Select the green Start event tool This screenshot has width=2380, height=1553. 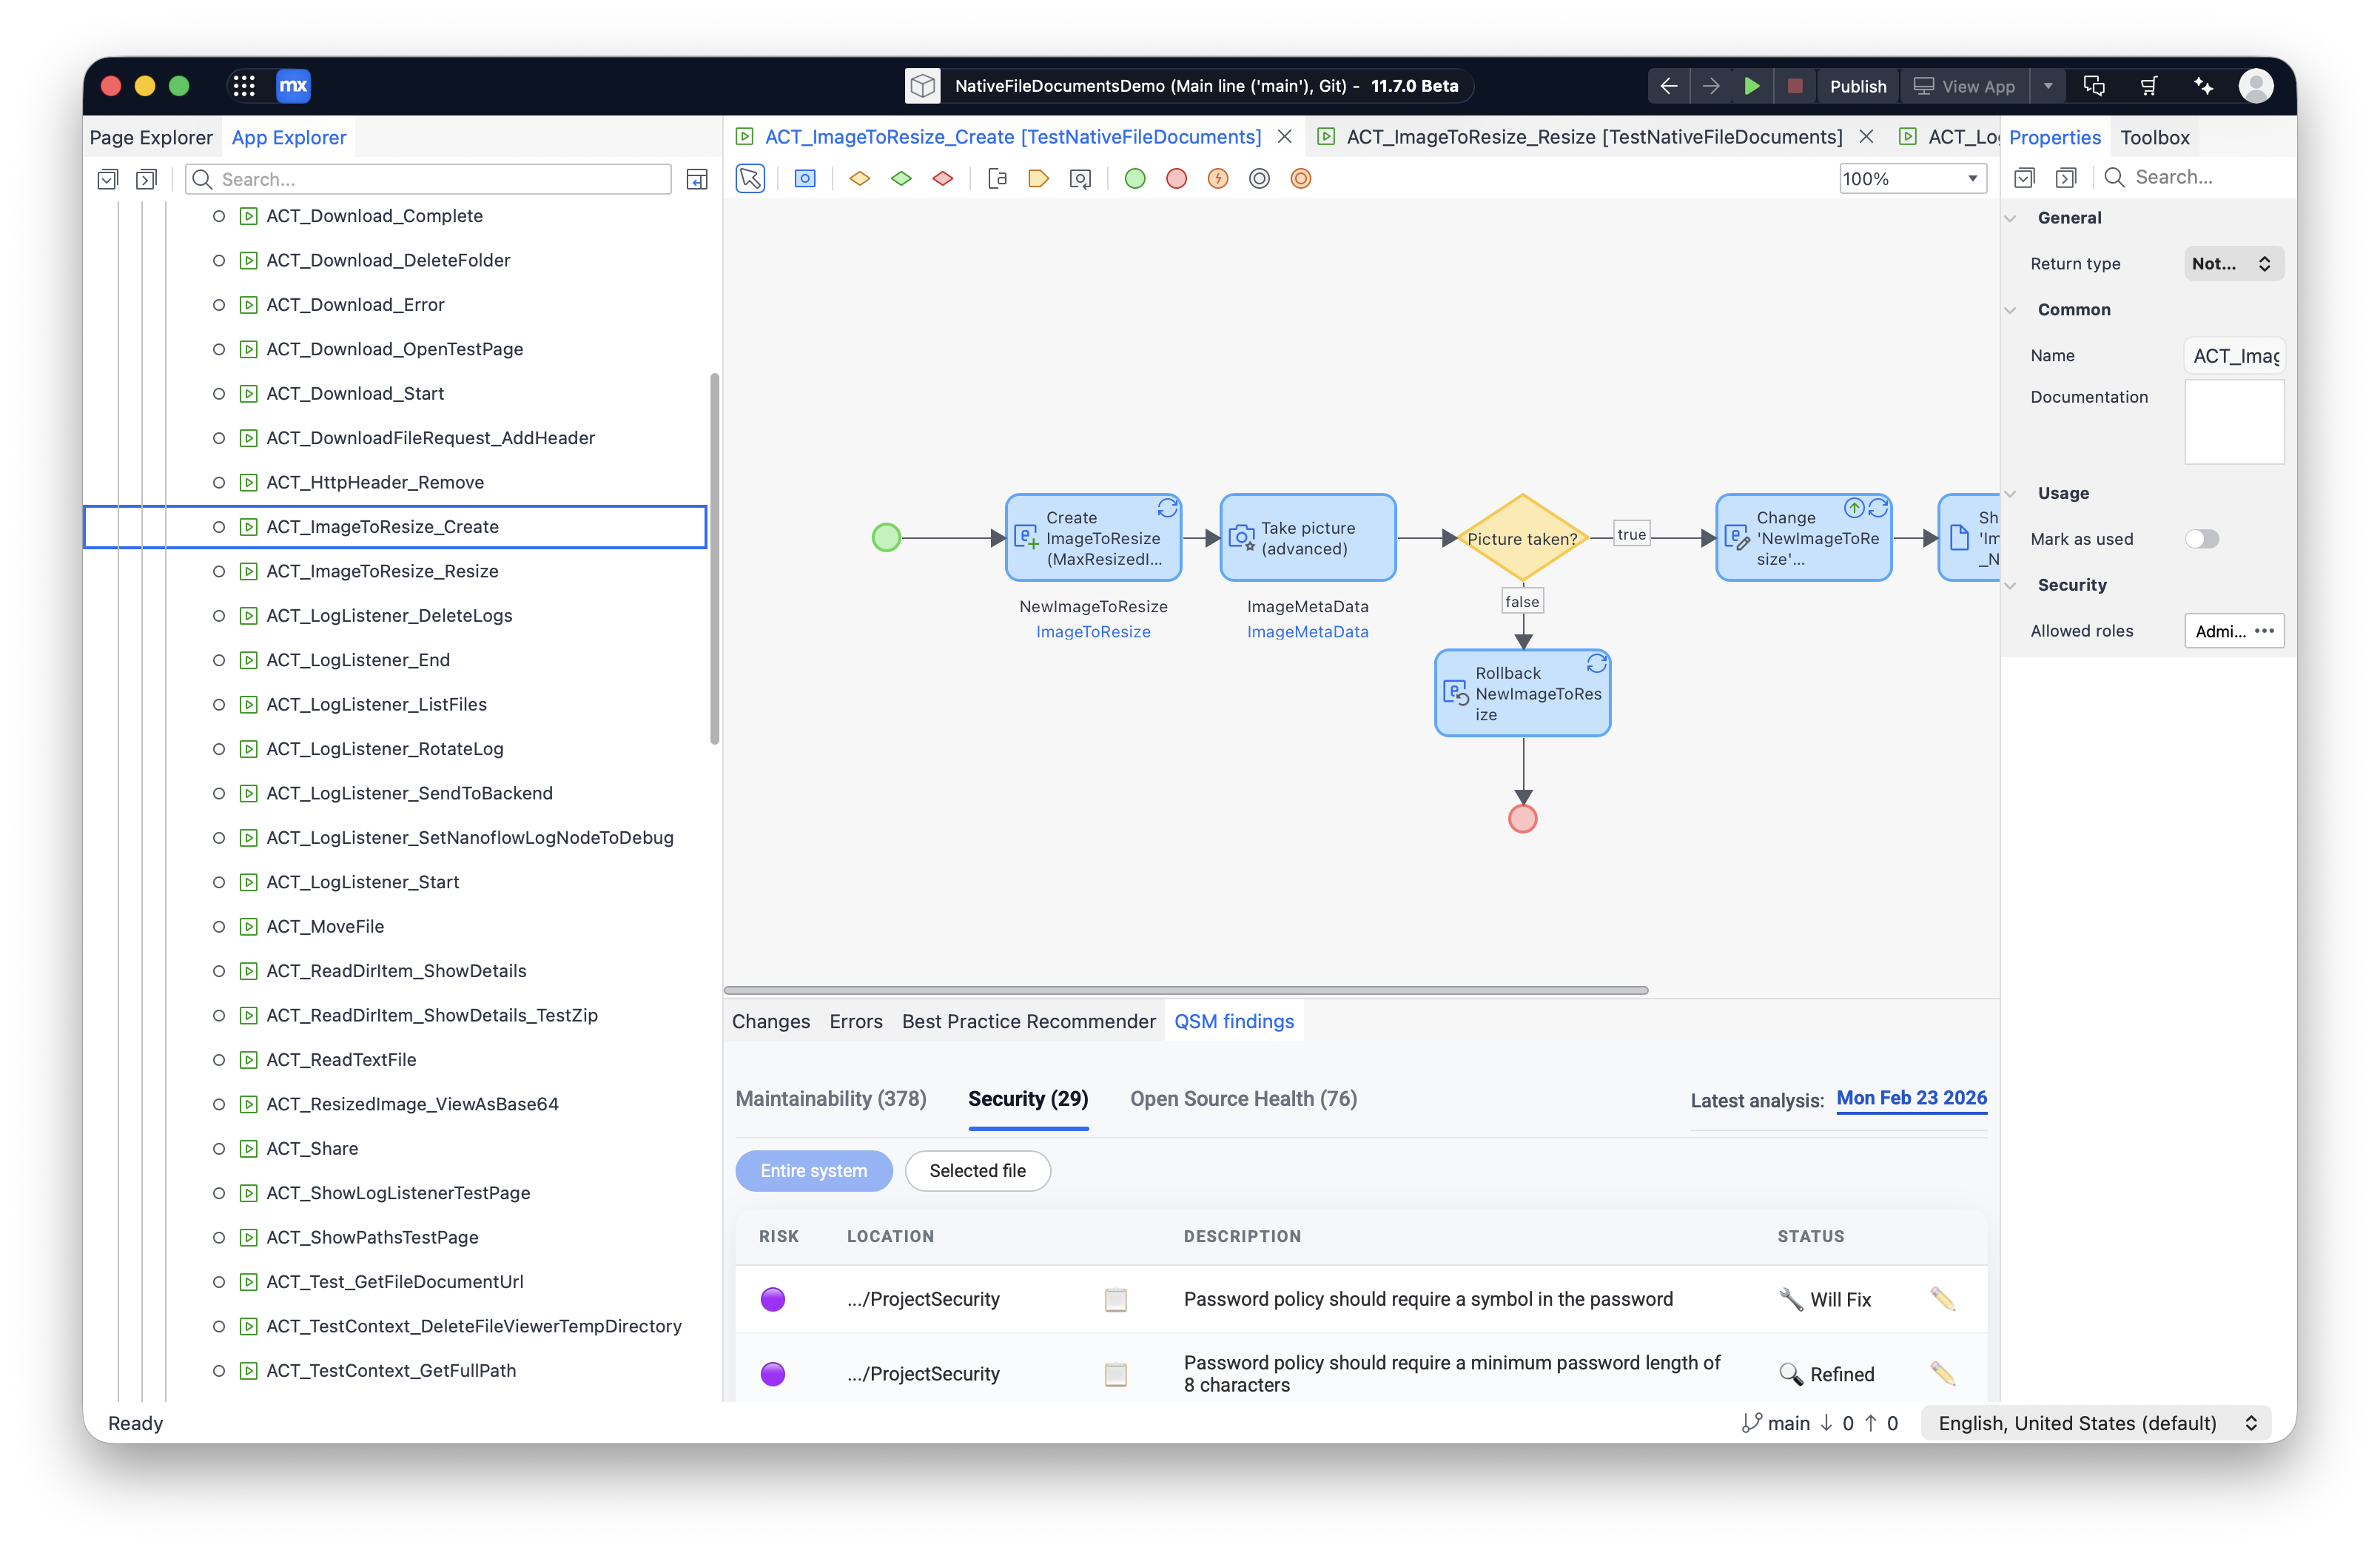1135,179
